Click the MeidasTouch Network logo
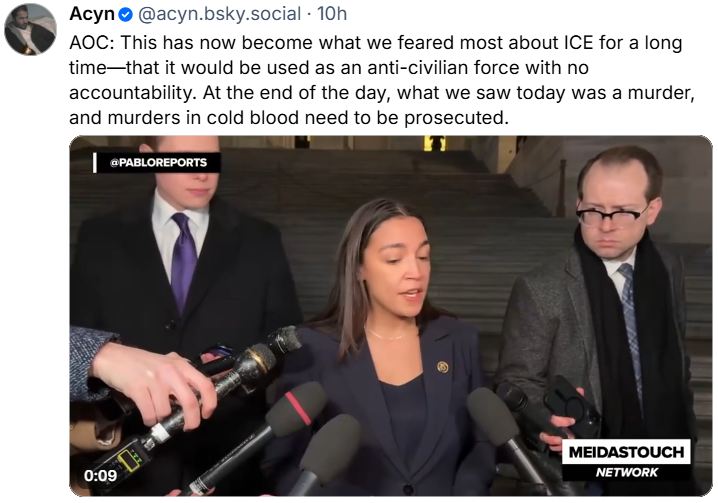Image resolution: width=718 pixels, height=503 pixels. (627, 460)
